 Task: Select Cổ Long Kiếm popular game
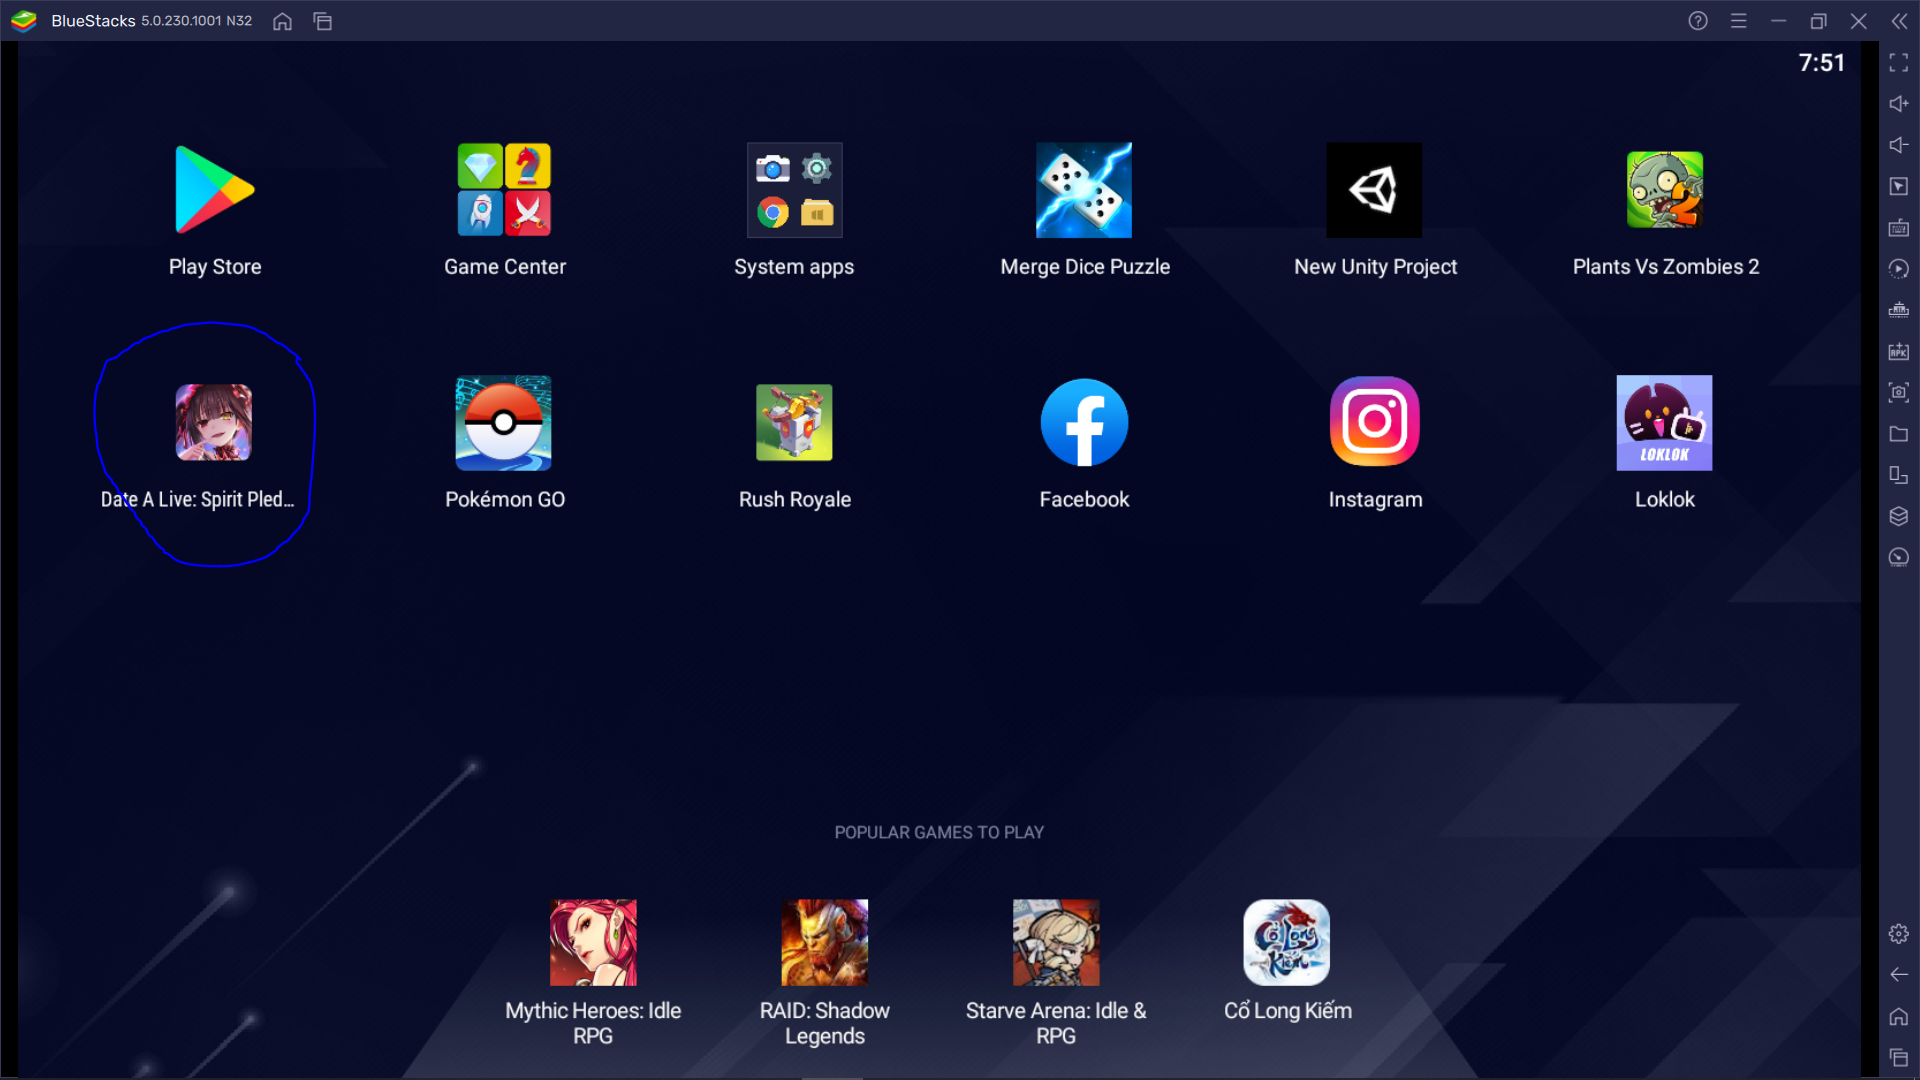coord(1287,942)
